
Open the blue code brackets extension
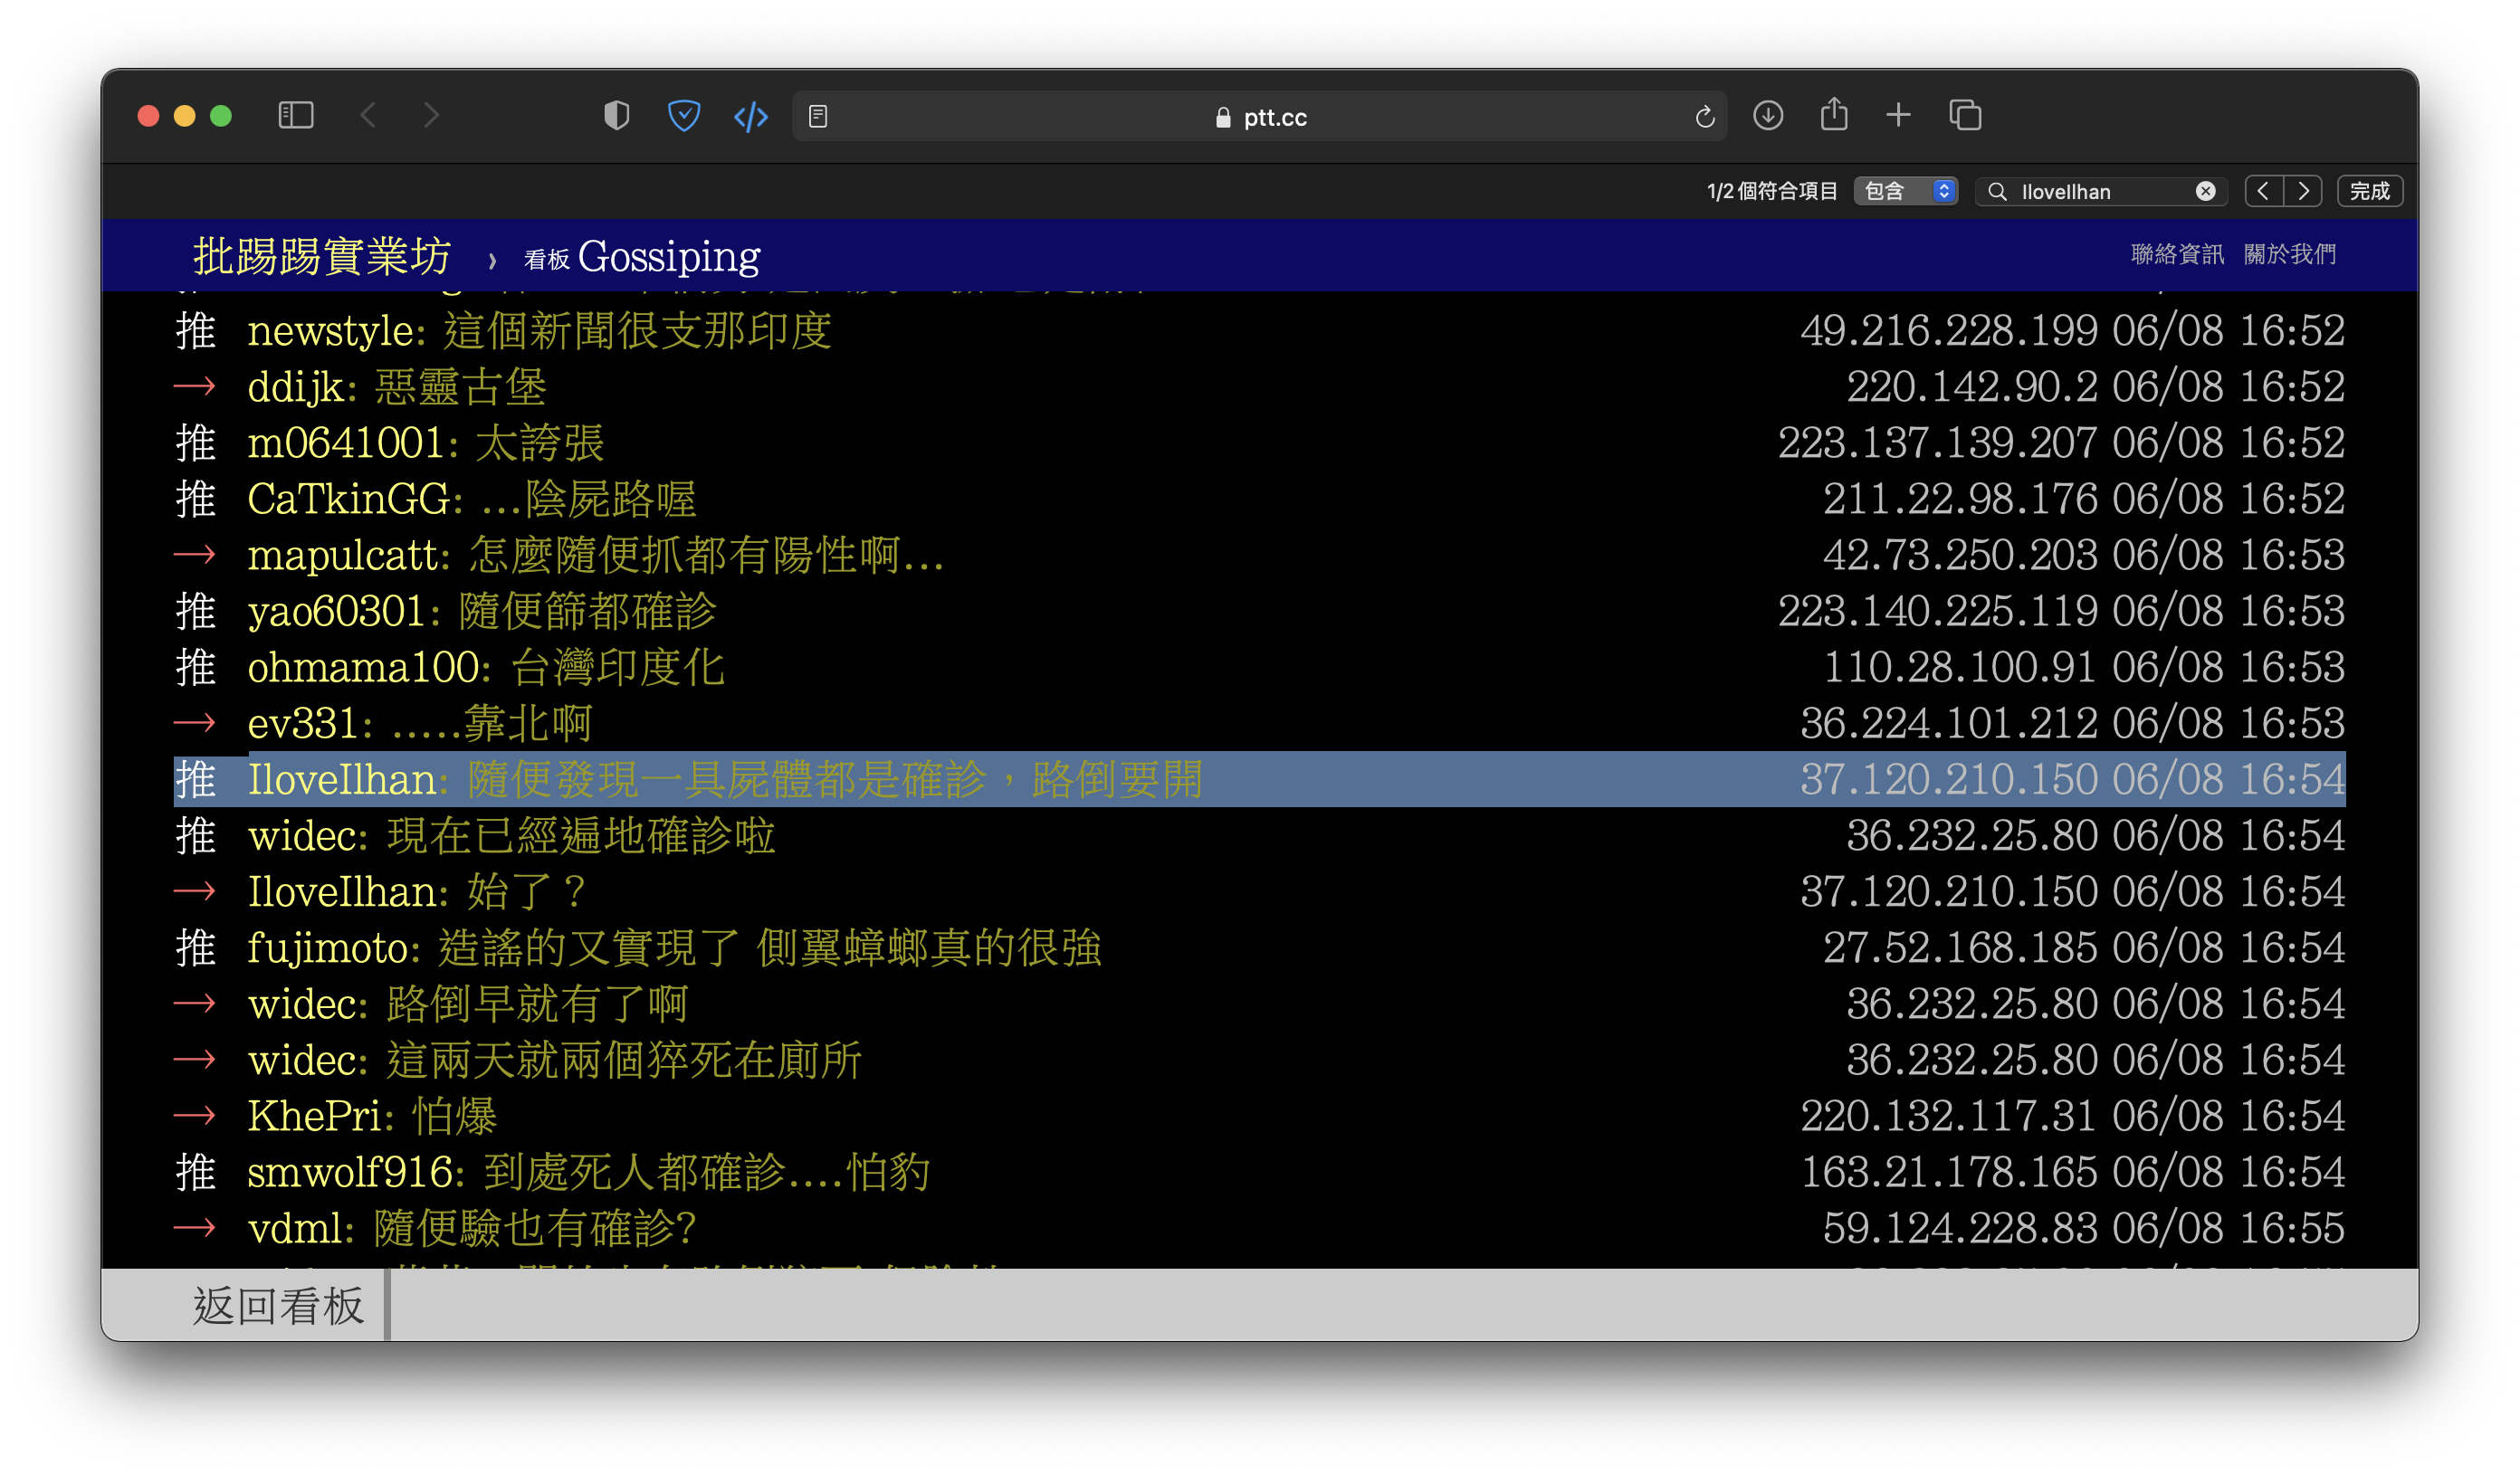[750, 117]
